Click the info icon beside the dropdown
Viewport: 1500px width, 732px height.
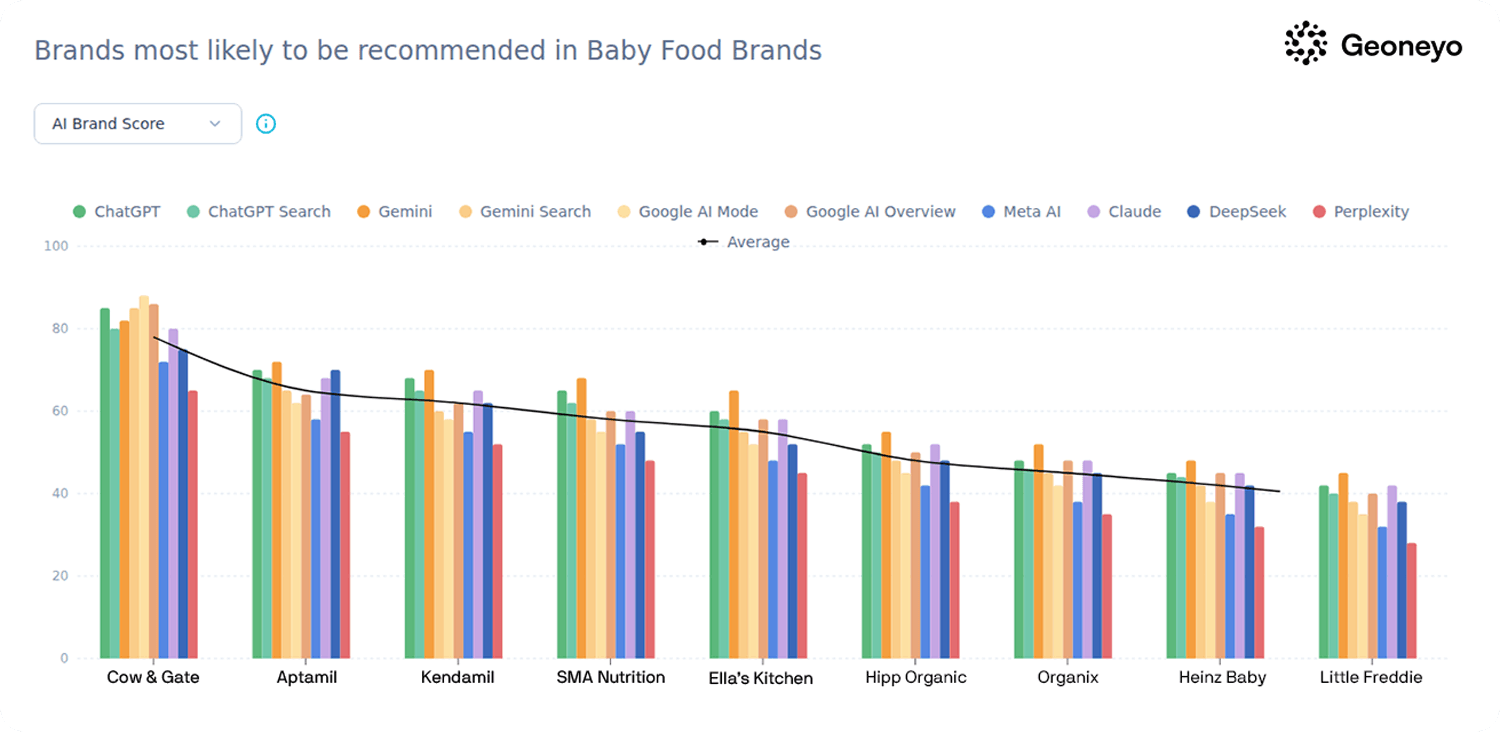click(x=265, y=123)
